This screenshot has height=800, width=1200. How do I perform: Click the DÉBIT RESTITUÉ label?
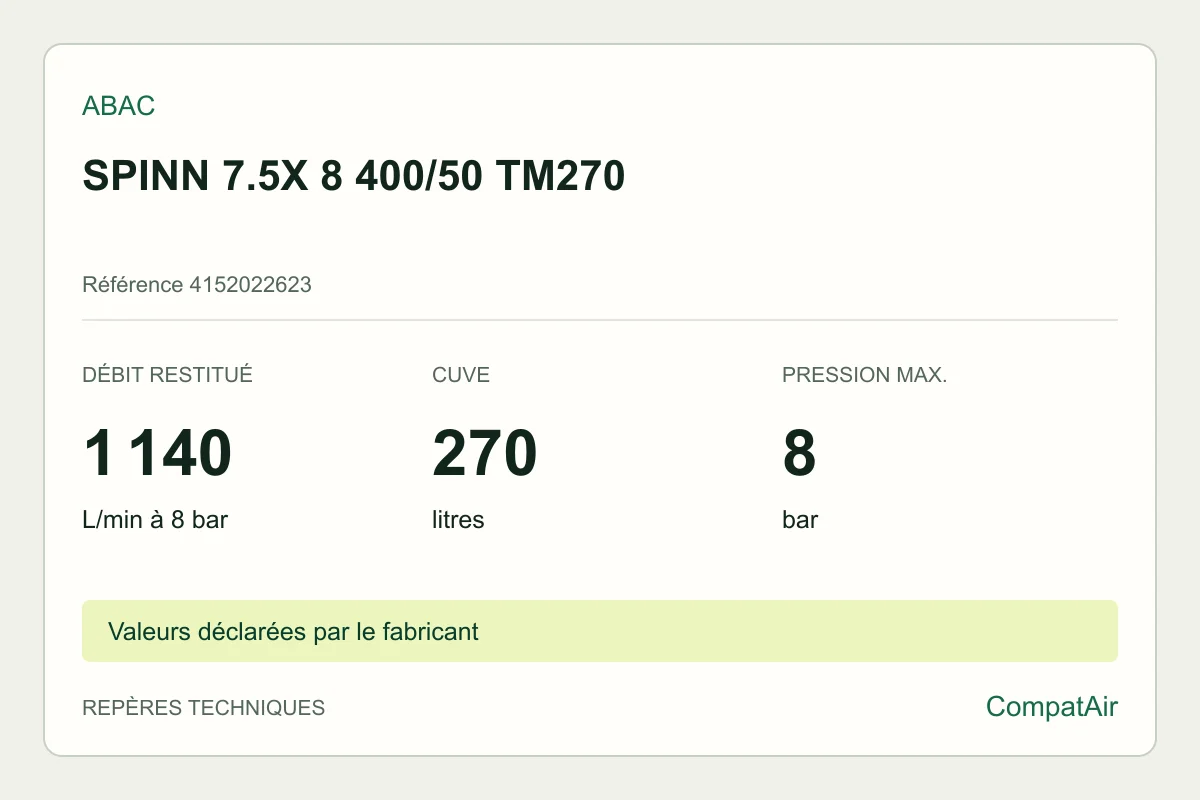(x=167, y=375)
